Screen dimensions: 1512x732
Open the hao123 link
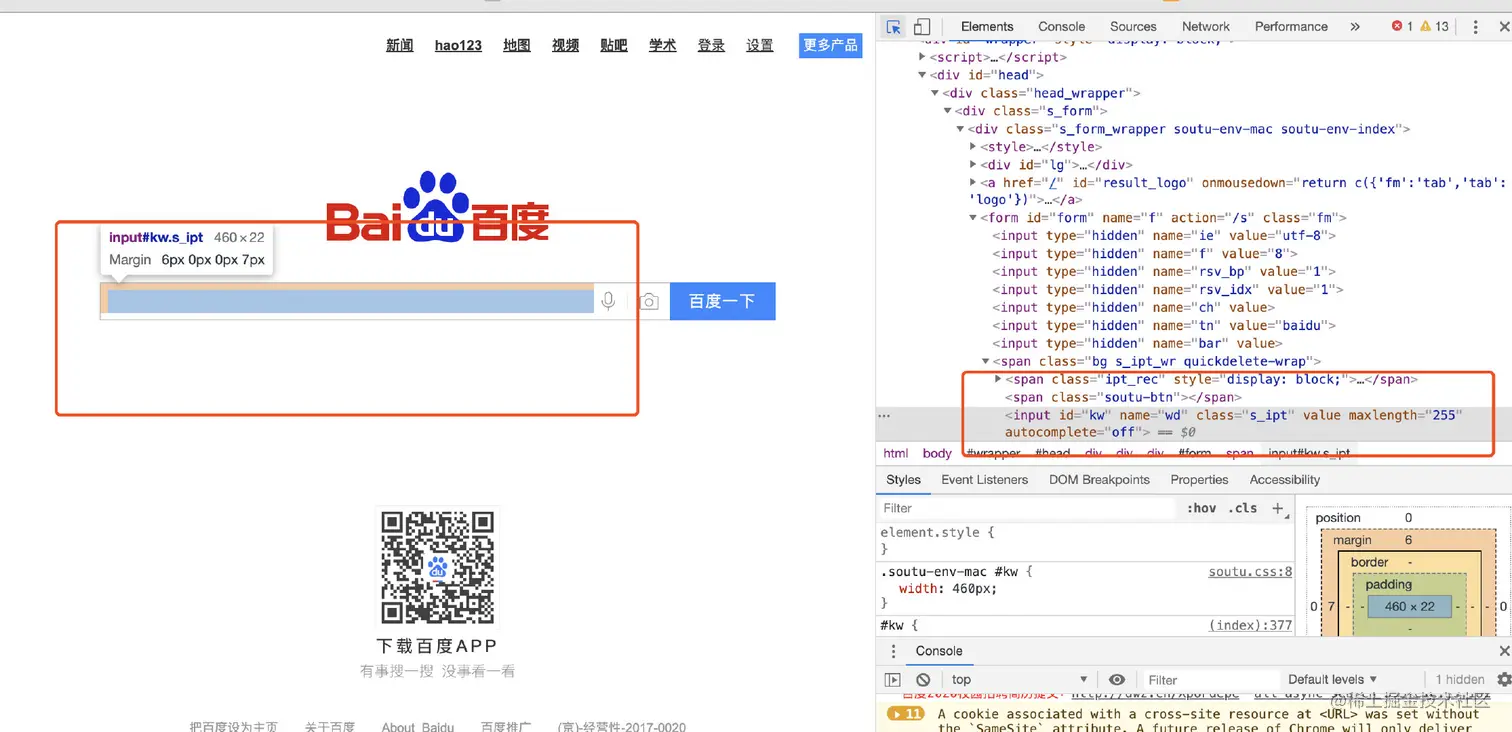(458, 45)
